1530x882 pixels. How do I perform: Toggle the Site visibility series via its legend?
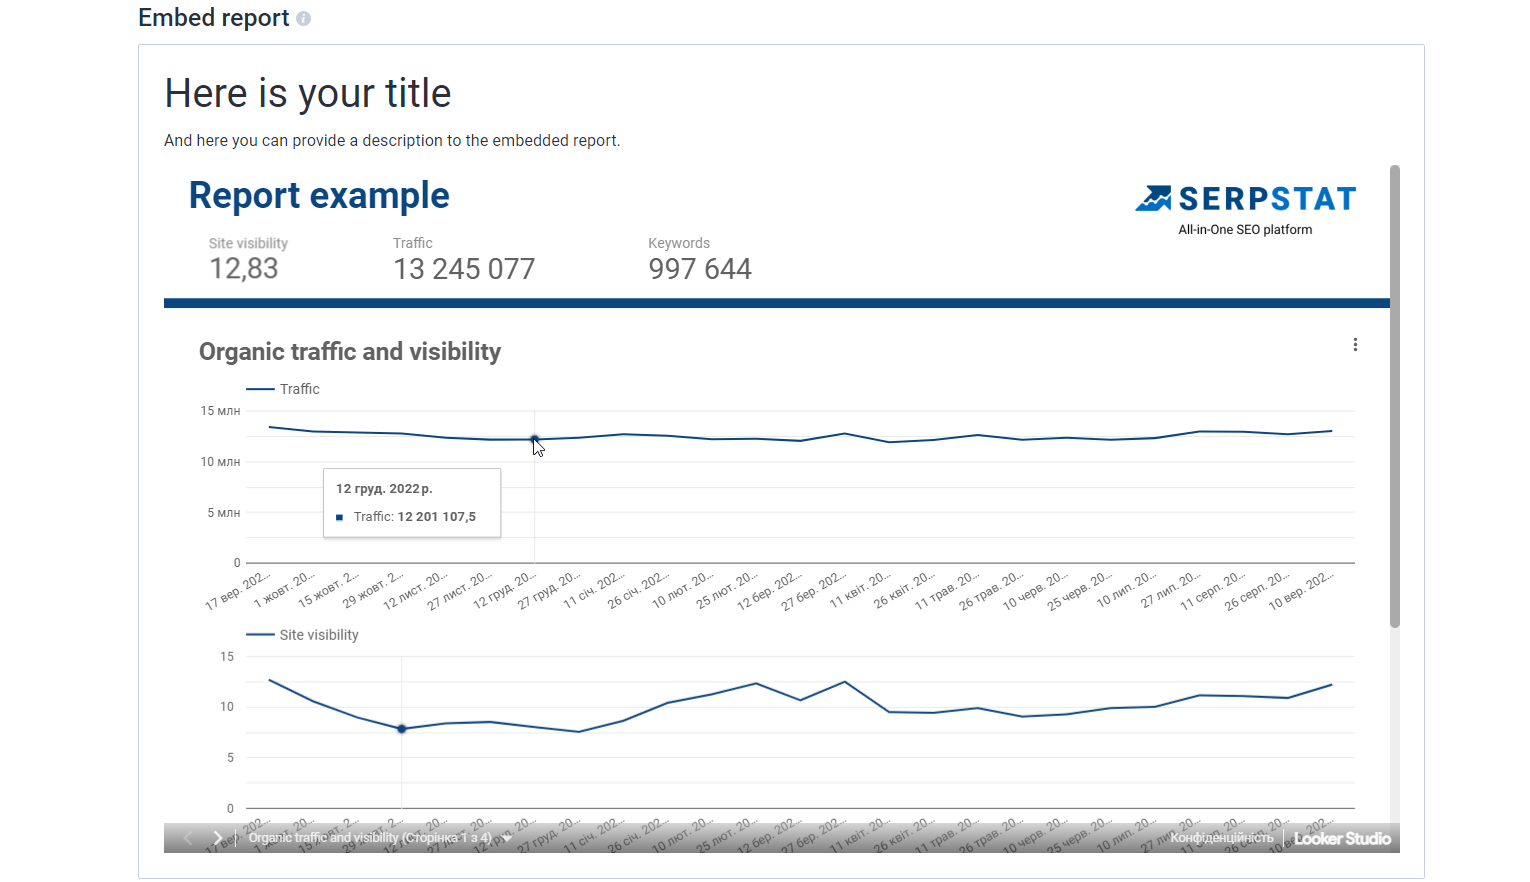(318, 634)
